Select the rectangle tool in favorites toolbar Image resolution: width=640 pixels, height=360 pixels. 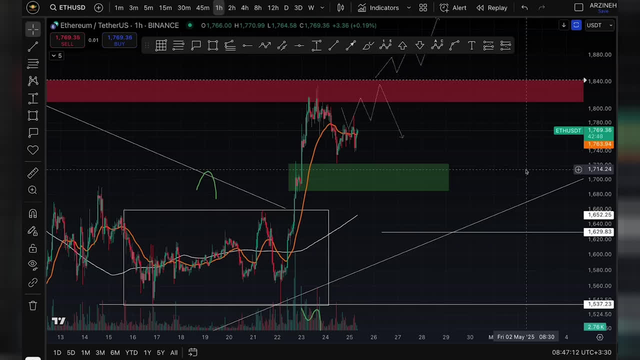coord(213,46)
